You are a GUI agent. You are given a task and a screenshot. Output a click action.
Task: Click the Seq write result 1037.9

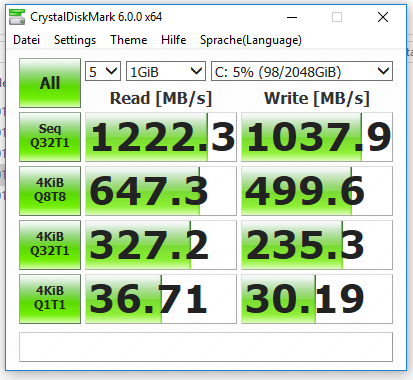(317, 137)
